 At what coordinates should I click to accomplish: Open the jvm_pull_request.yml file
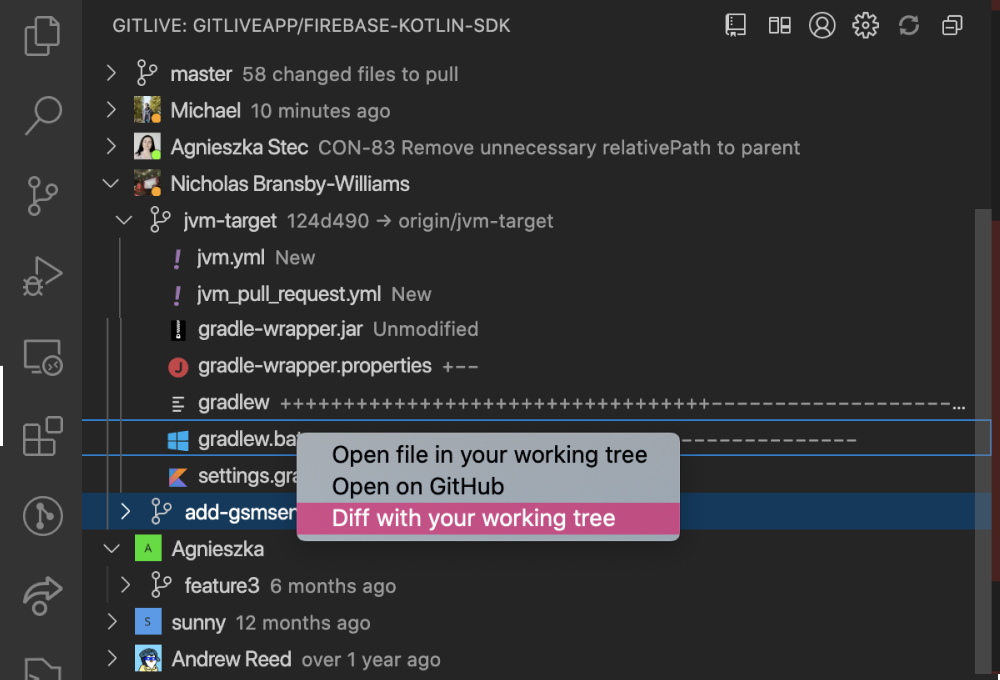click(x=289, y=294)
